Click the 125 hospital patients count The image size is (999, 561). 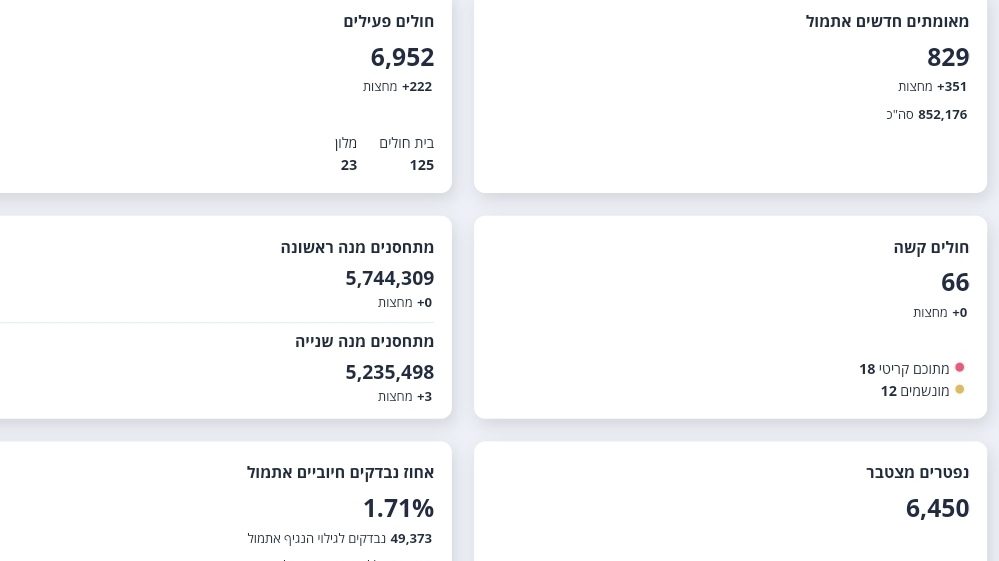421,165
